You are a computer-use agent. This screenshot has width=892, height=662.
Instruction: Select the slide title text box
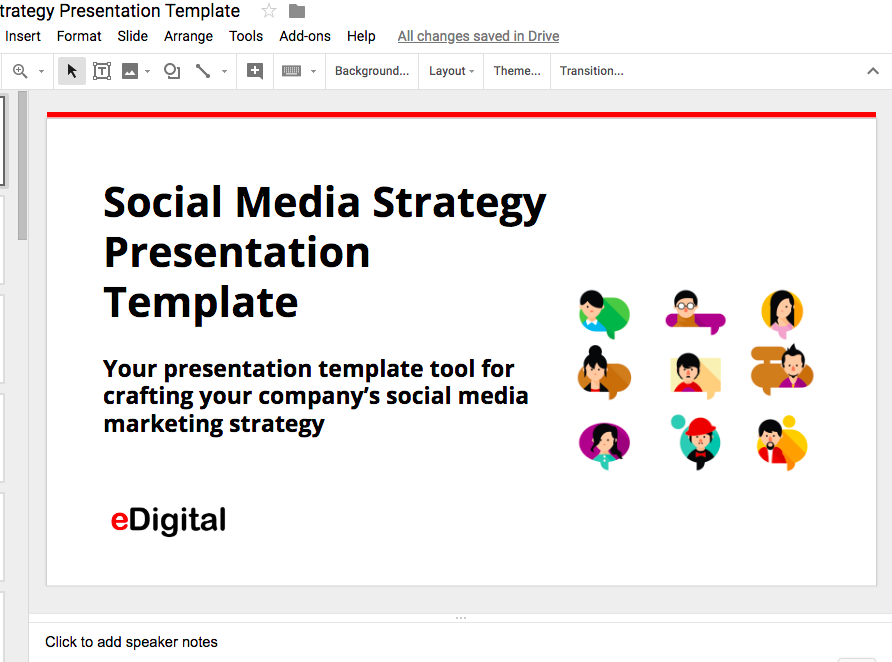pyautogui.click(x=324, y=252)
